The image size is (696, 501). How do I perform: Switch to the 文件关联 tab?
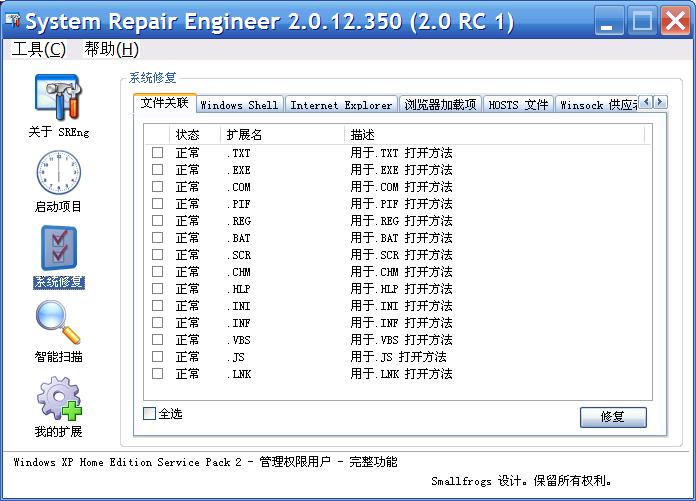(x=165, y=103)
